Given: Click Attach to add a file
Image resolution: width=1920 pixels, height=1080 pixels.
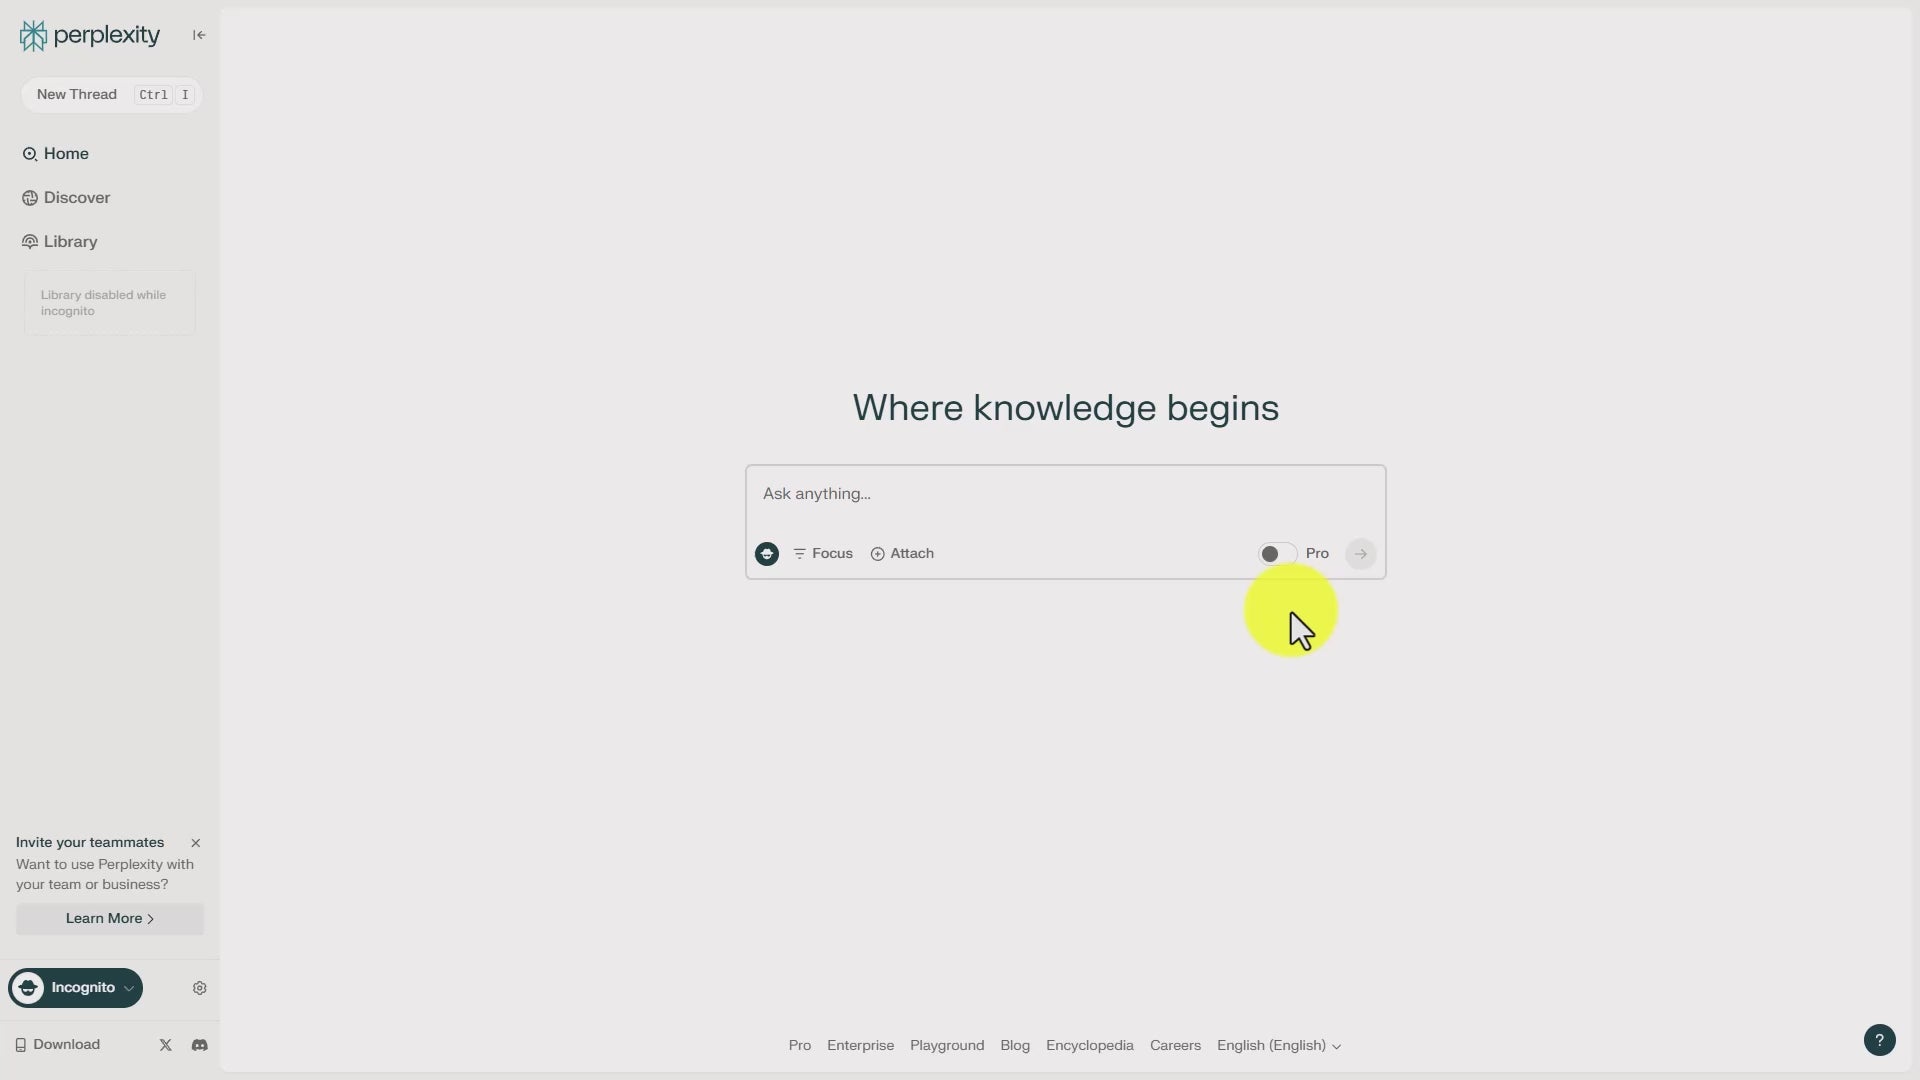Looking at the screenshot, I should [x=901, y=553].
